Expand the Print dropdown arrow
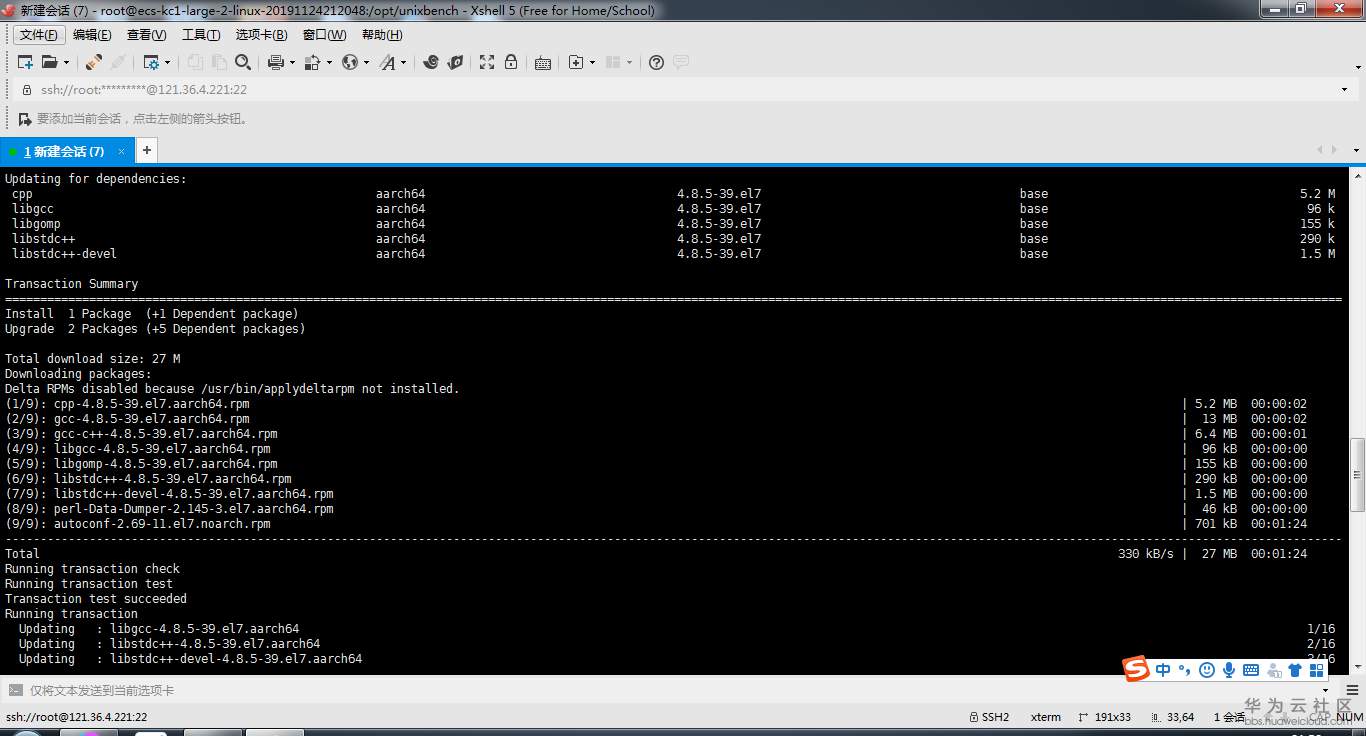This screenshot has height=736, width=1366. (292, 62)
